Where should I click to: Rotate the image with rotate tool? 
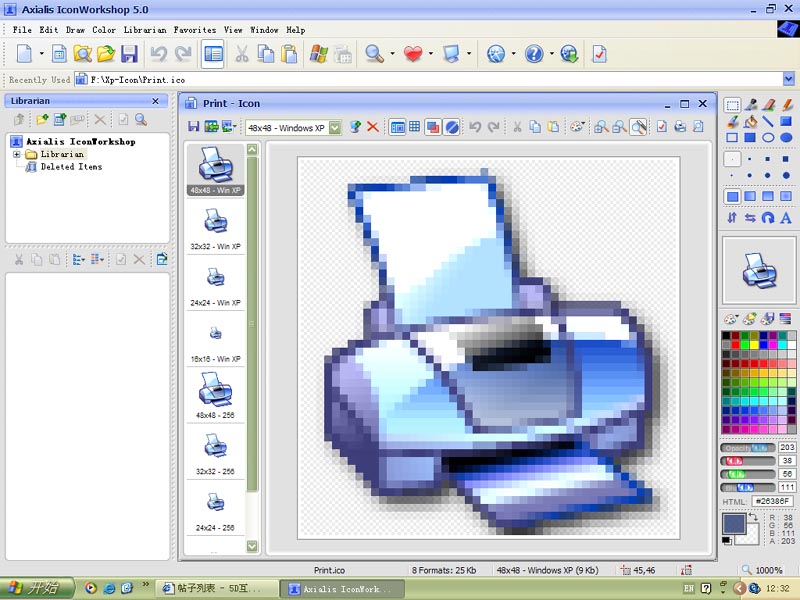(768, 218)
